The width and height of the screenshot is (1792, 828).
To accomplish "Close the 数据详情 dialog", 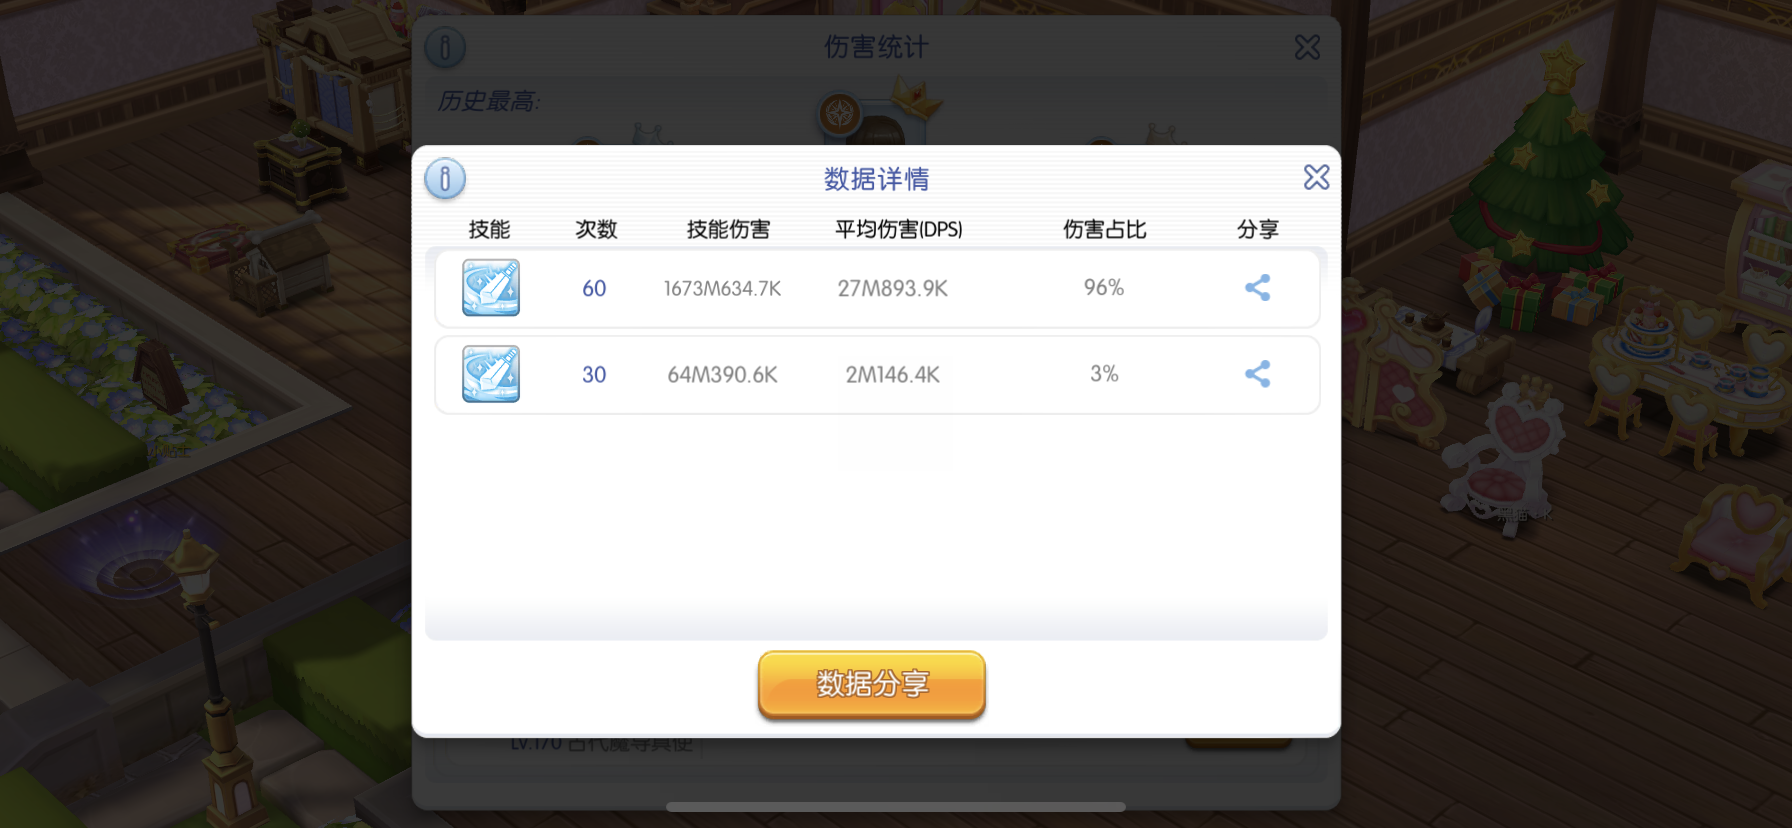I will [x=1316, y=178].
